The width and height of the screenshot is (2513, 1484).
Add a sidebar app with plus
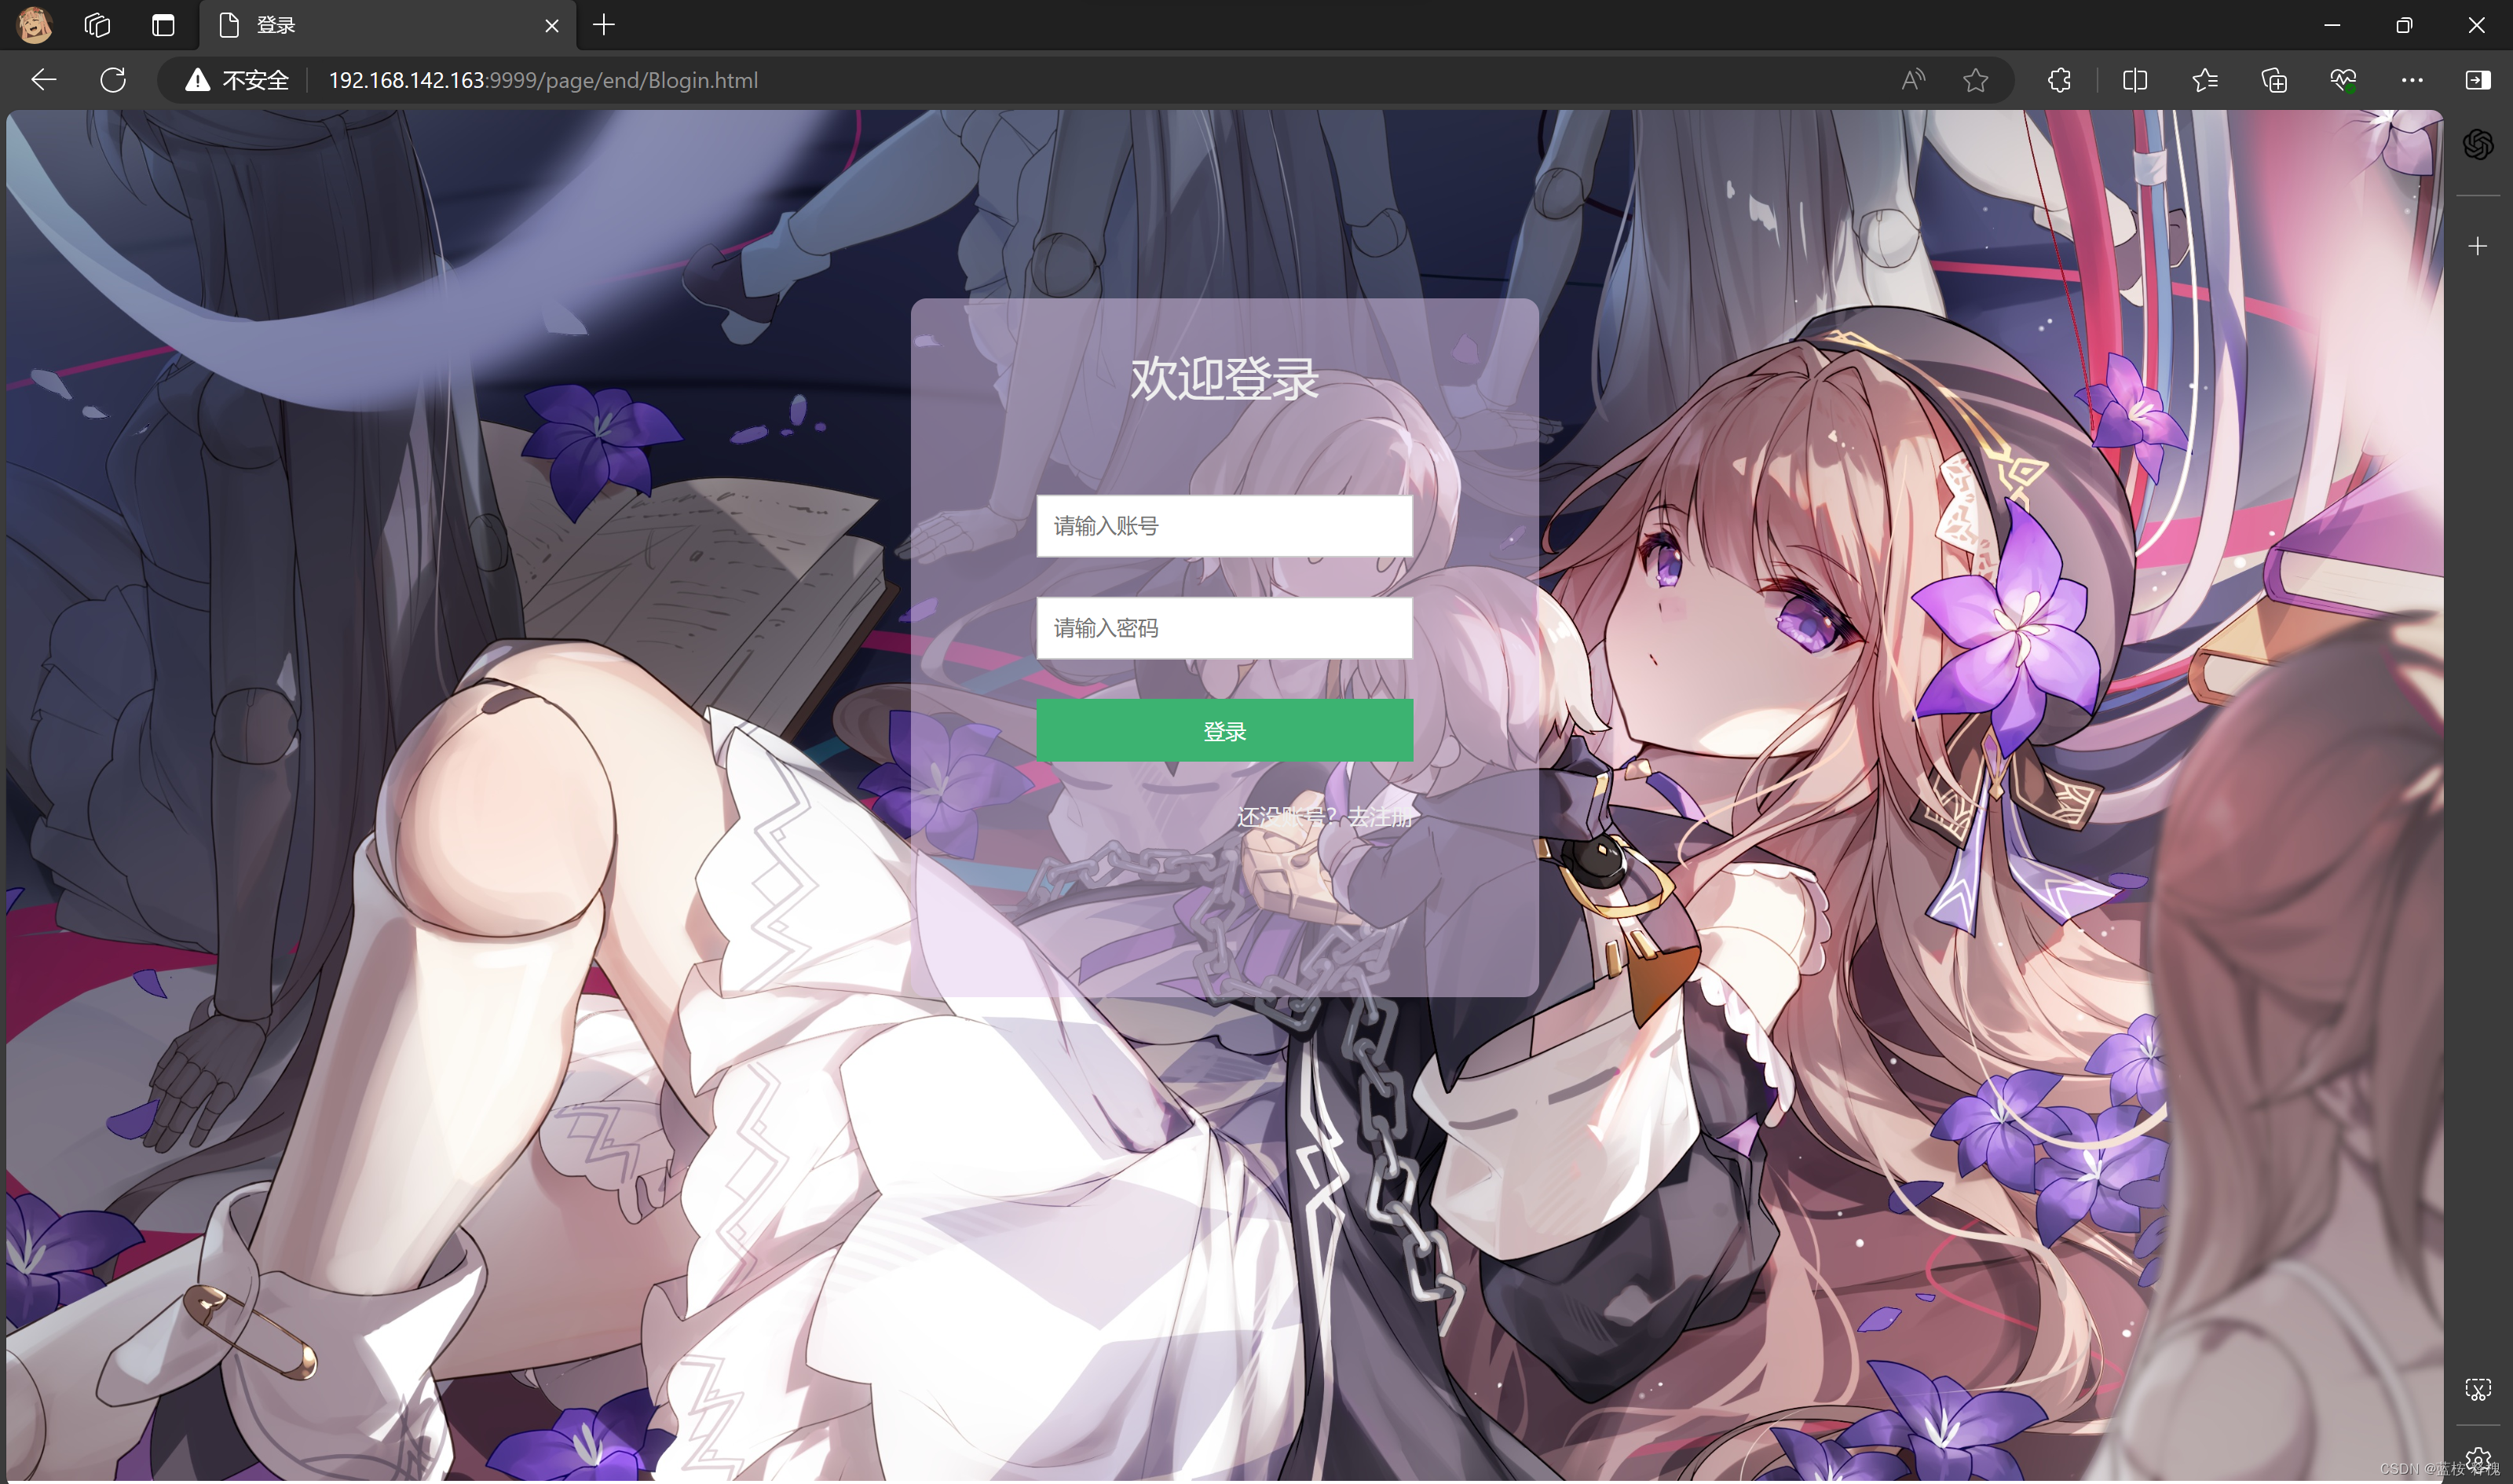[x=2478, y=246]
